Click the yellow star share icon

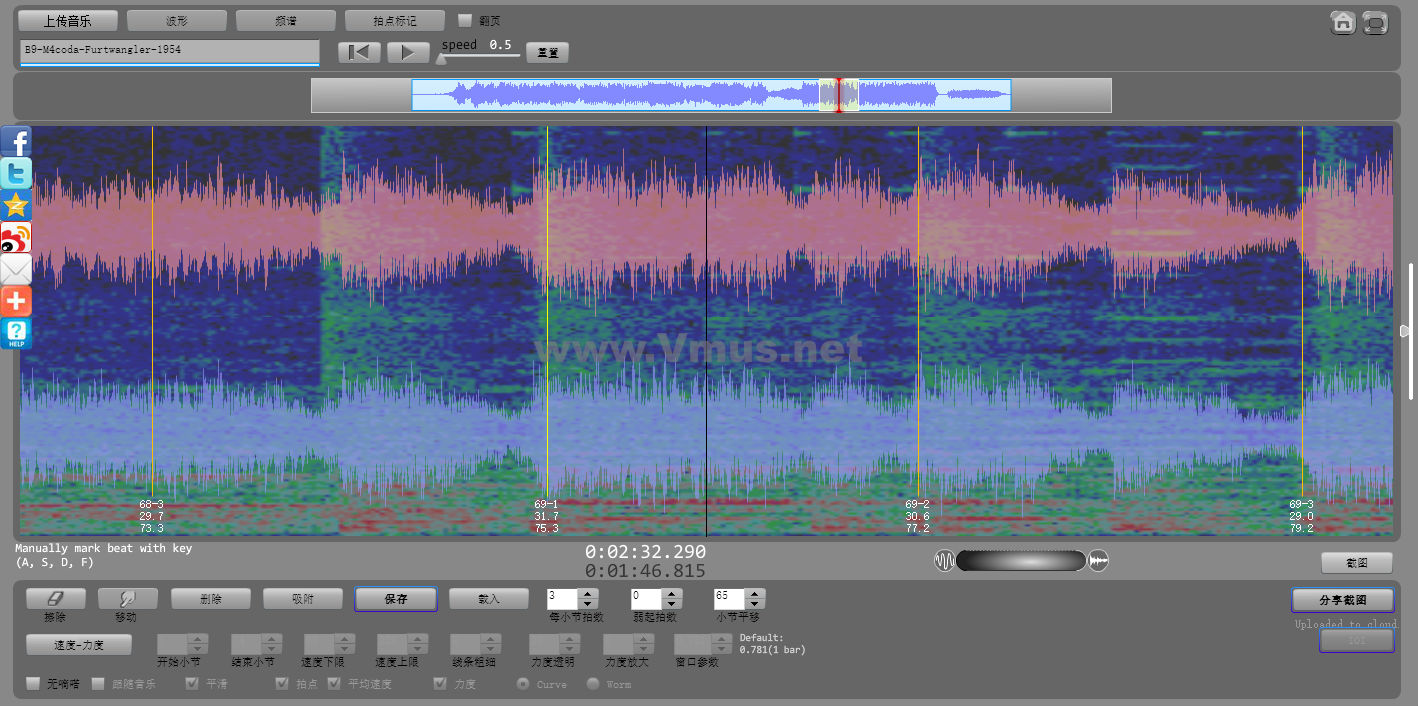[16, 205]
